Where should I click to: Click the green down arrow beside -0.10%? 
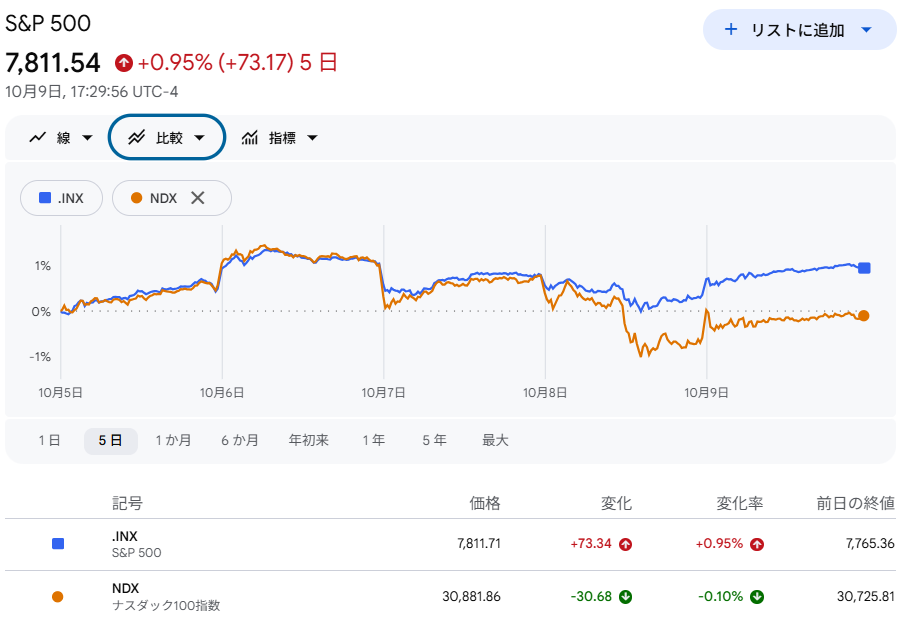point(757,597)
